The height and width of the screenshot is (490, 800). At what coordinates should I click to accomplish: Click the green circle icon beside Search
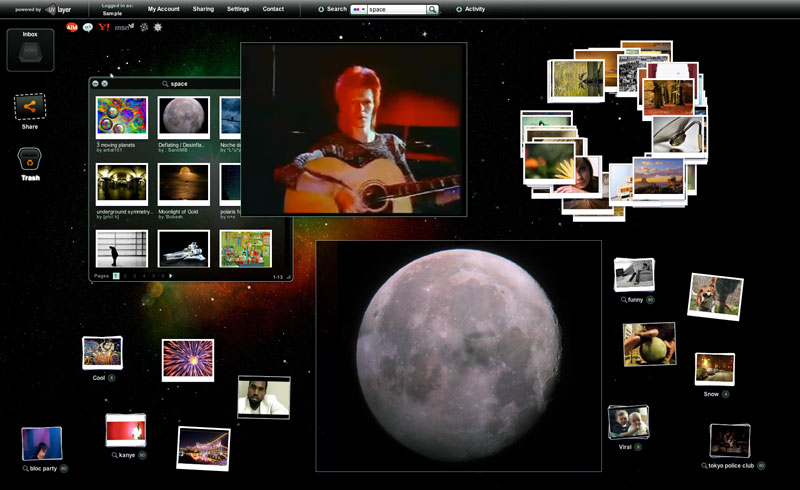(x=321, y=9)
